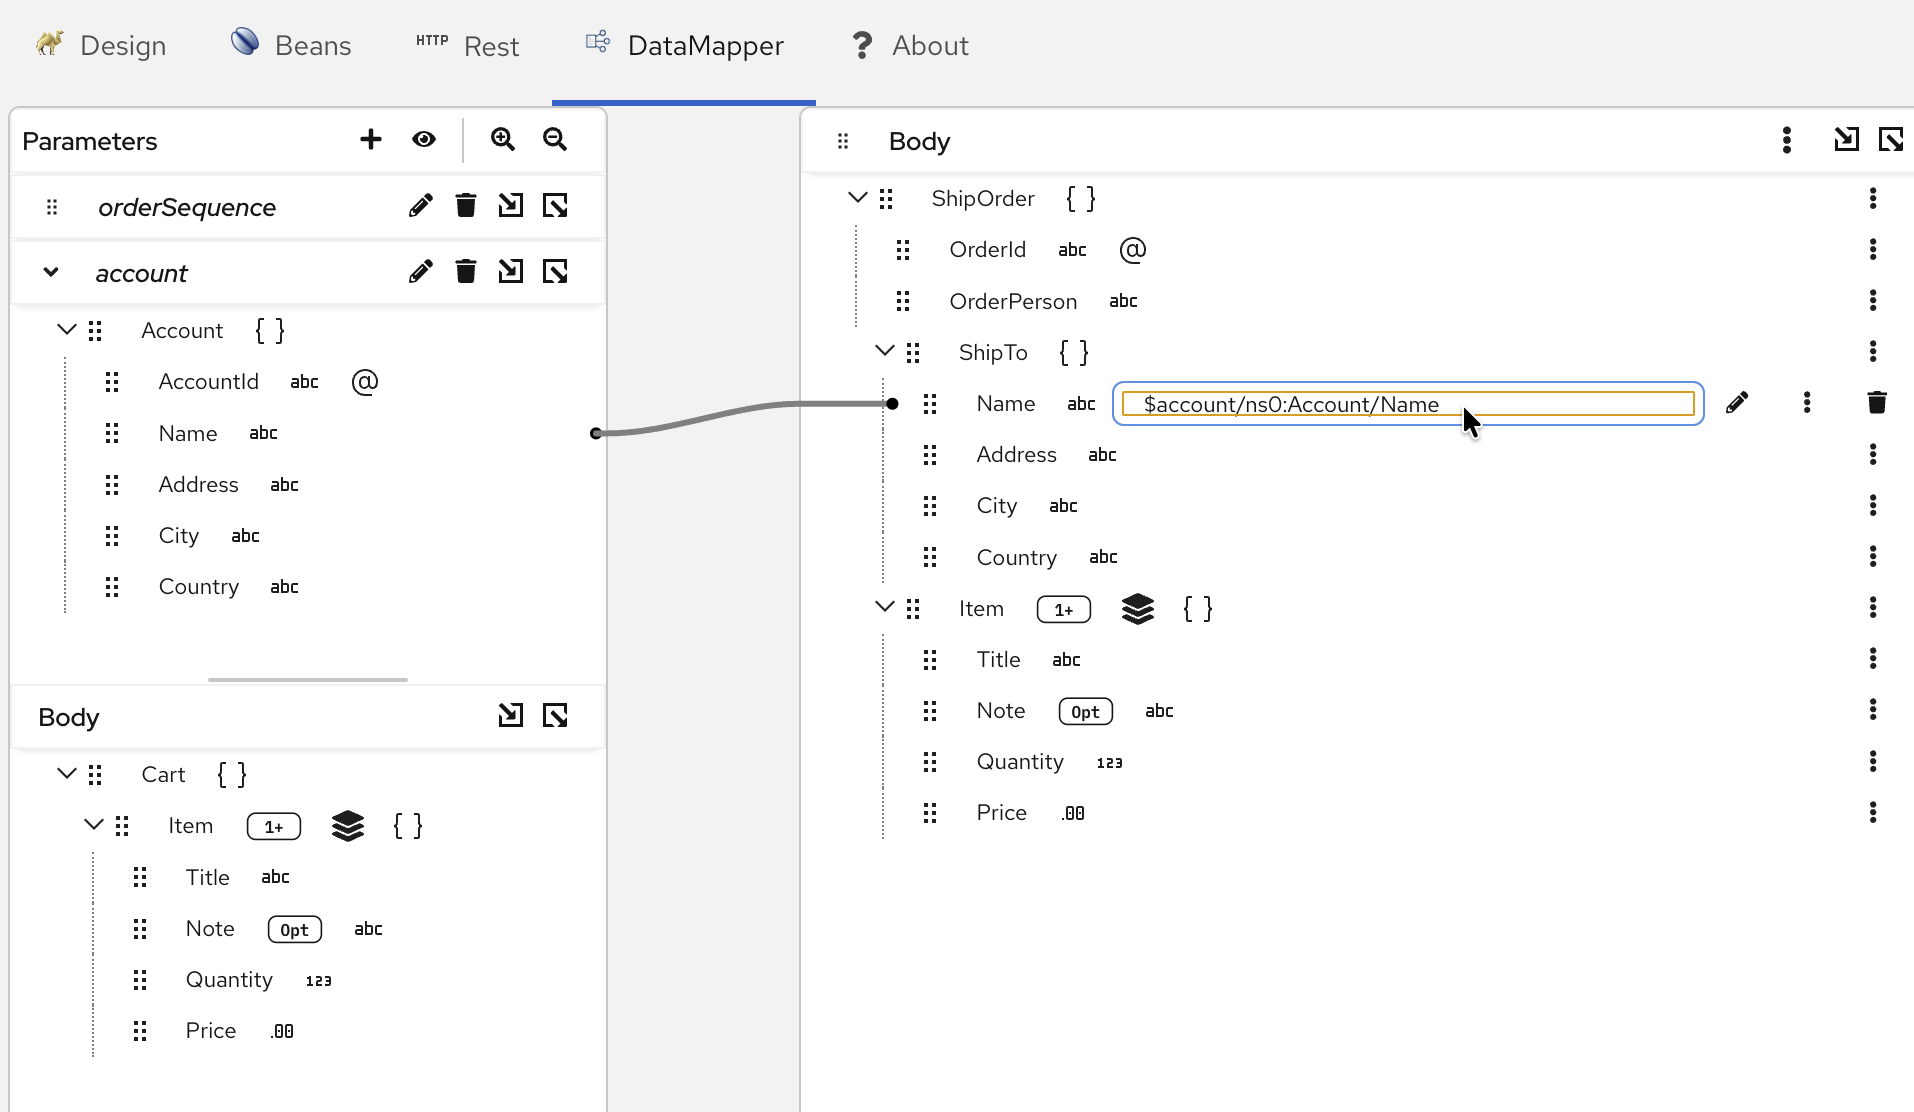The height and width of the screenshot is (1112, 1914).
Task: Collapse the account parameter row chevron
Action: [x=50, y=272]
